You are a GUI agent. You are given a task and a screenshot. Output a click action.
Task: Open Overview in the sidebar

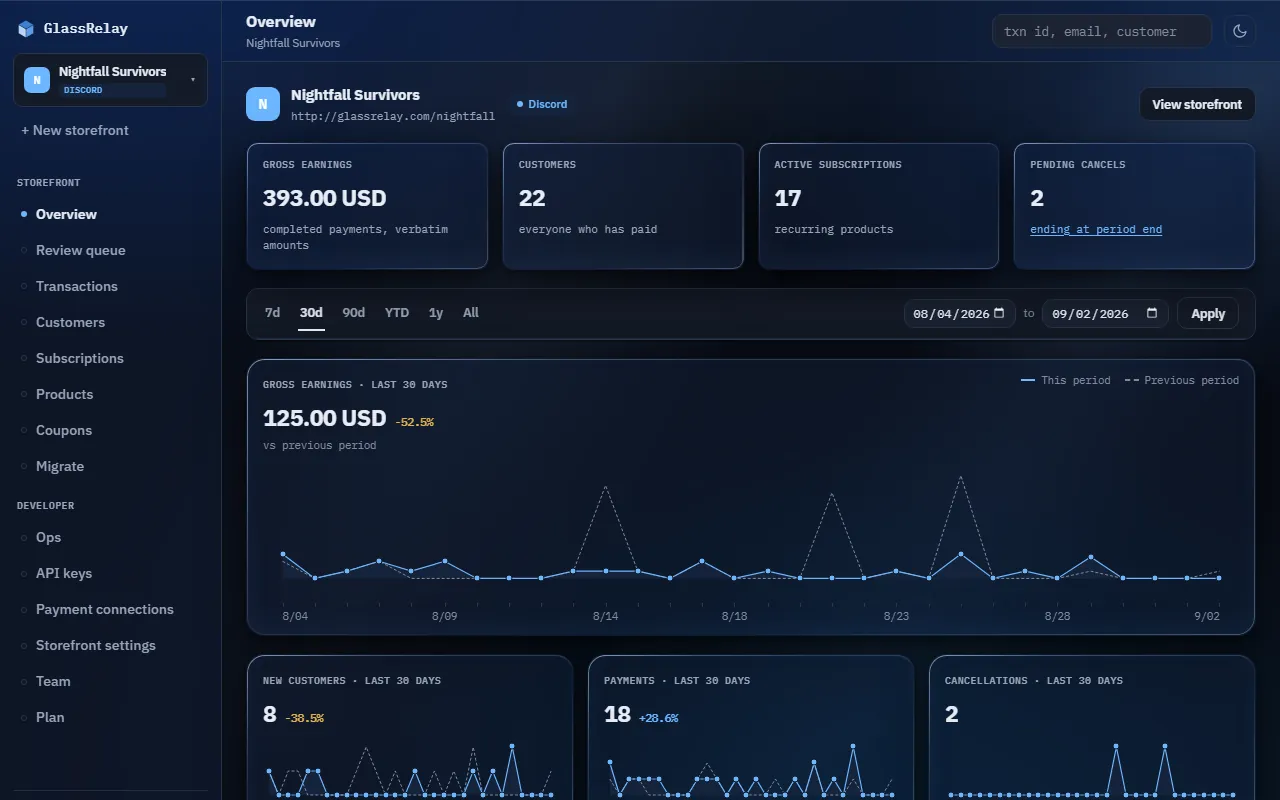click(x=110, y=214)
